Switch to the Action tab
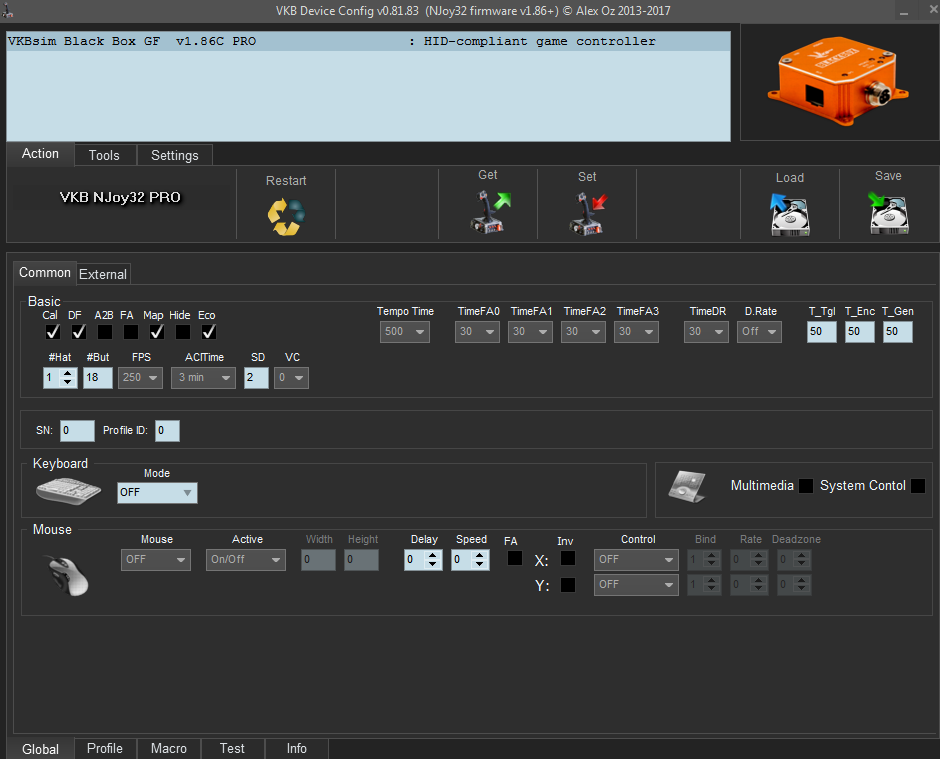Image resolution: width=940 pixels, height=759 pixels. coord(40,153)
